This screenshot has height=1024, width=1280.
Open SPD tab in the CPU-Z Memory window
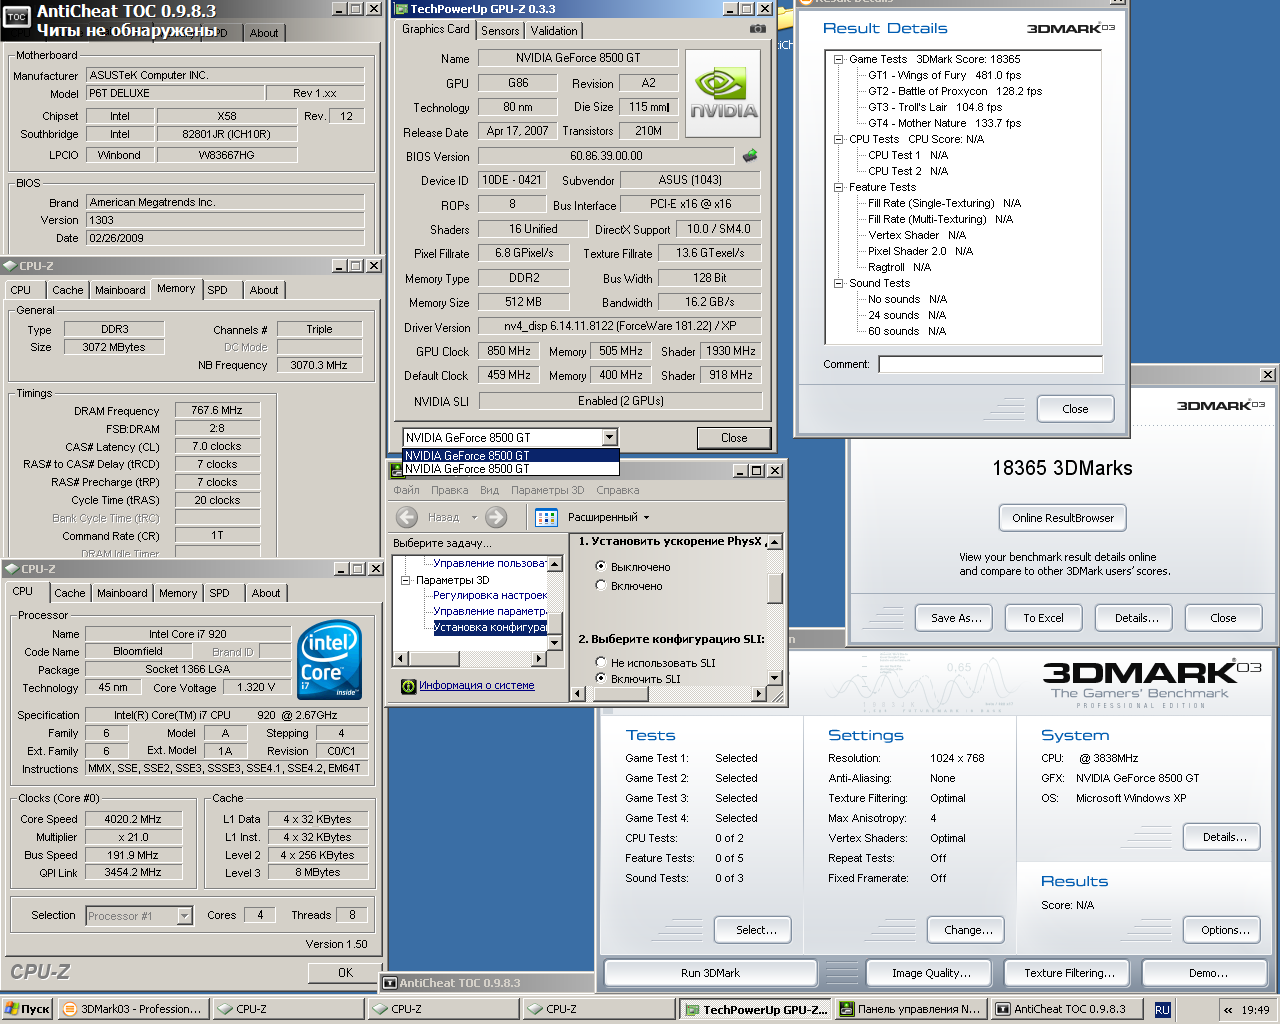coord(218,290)
